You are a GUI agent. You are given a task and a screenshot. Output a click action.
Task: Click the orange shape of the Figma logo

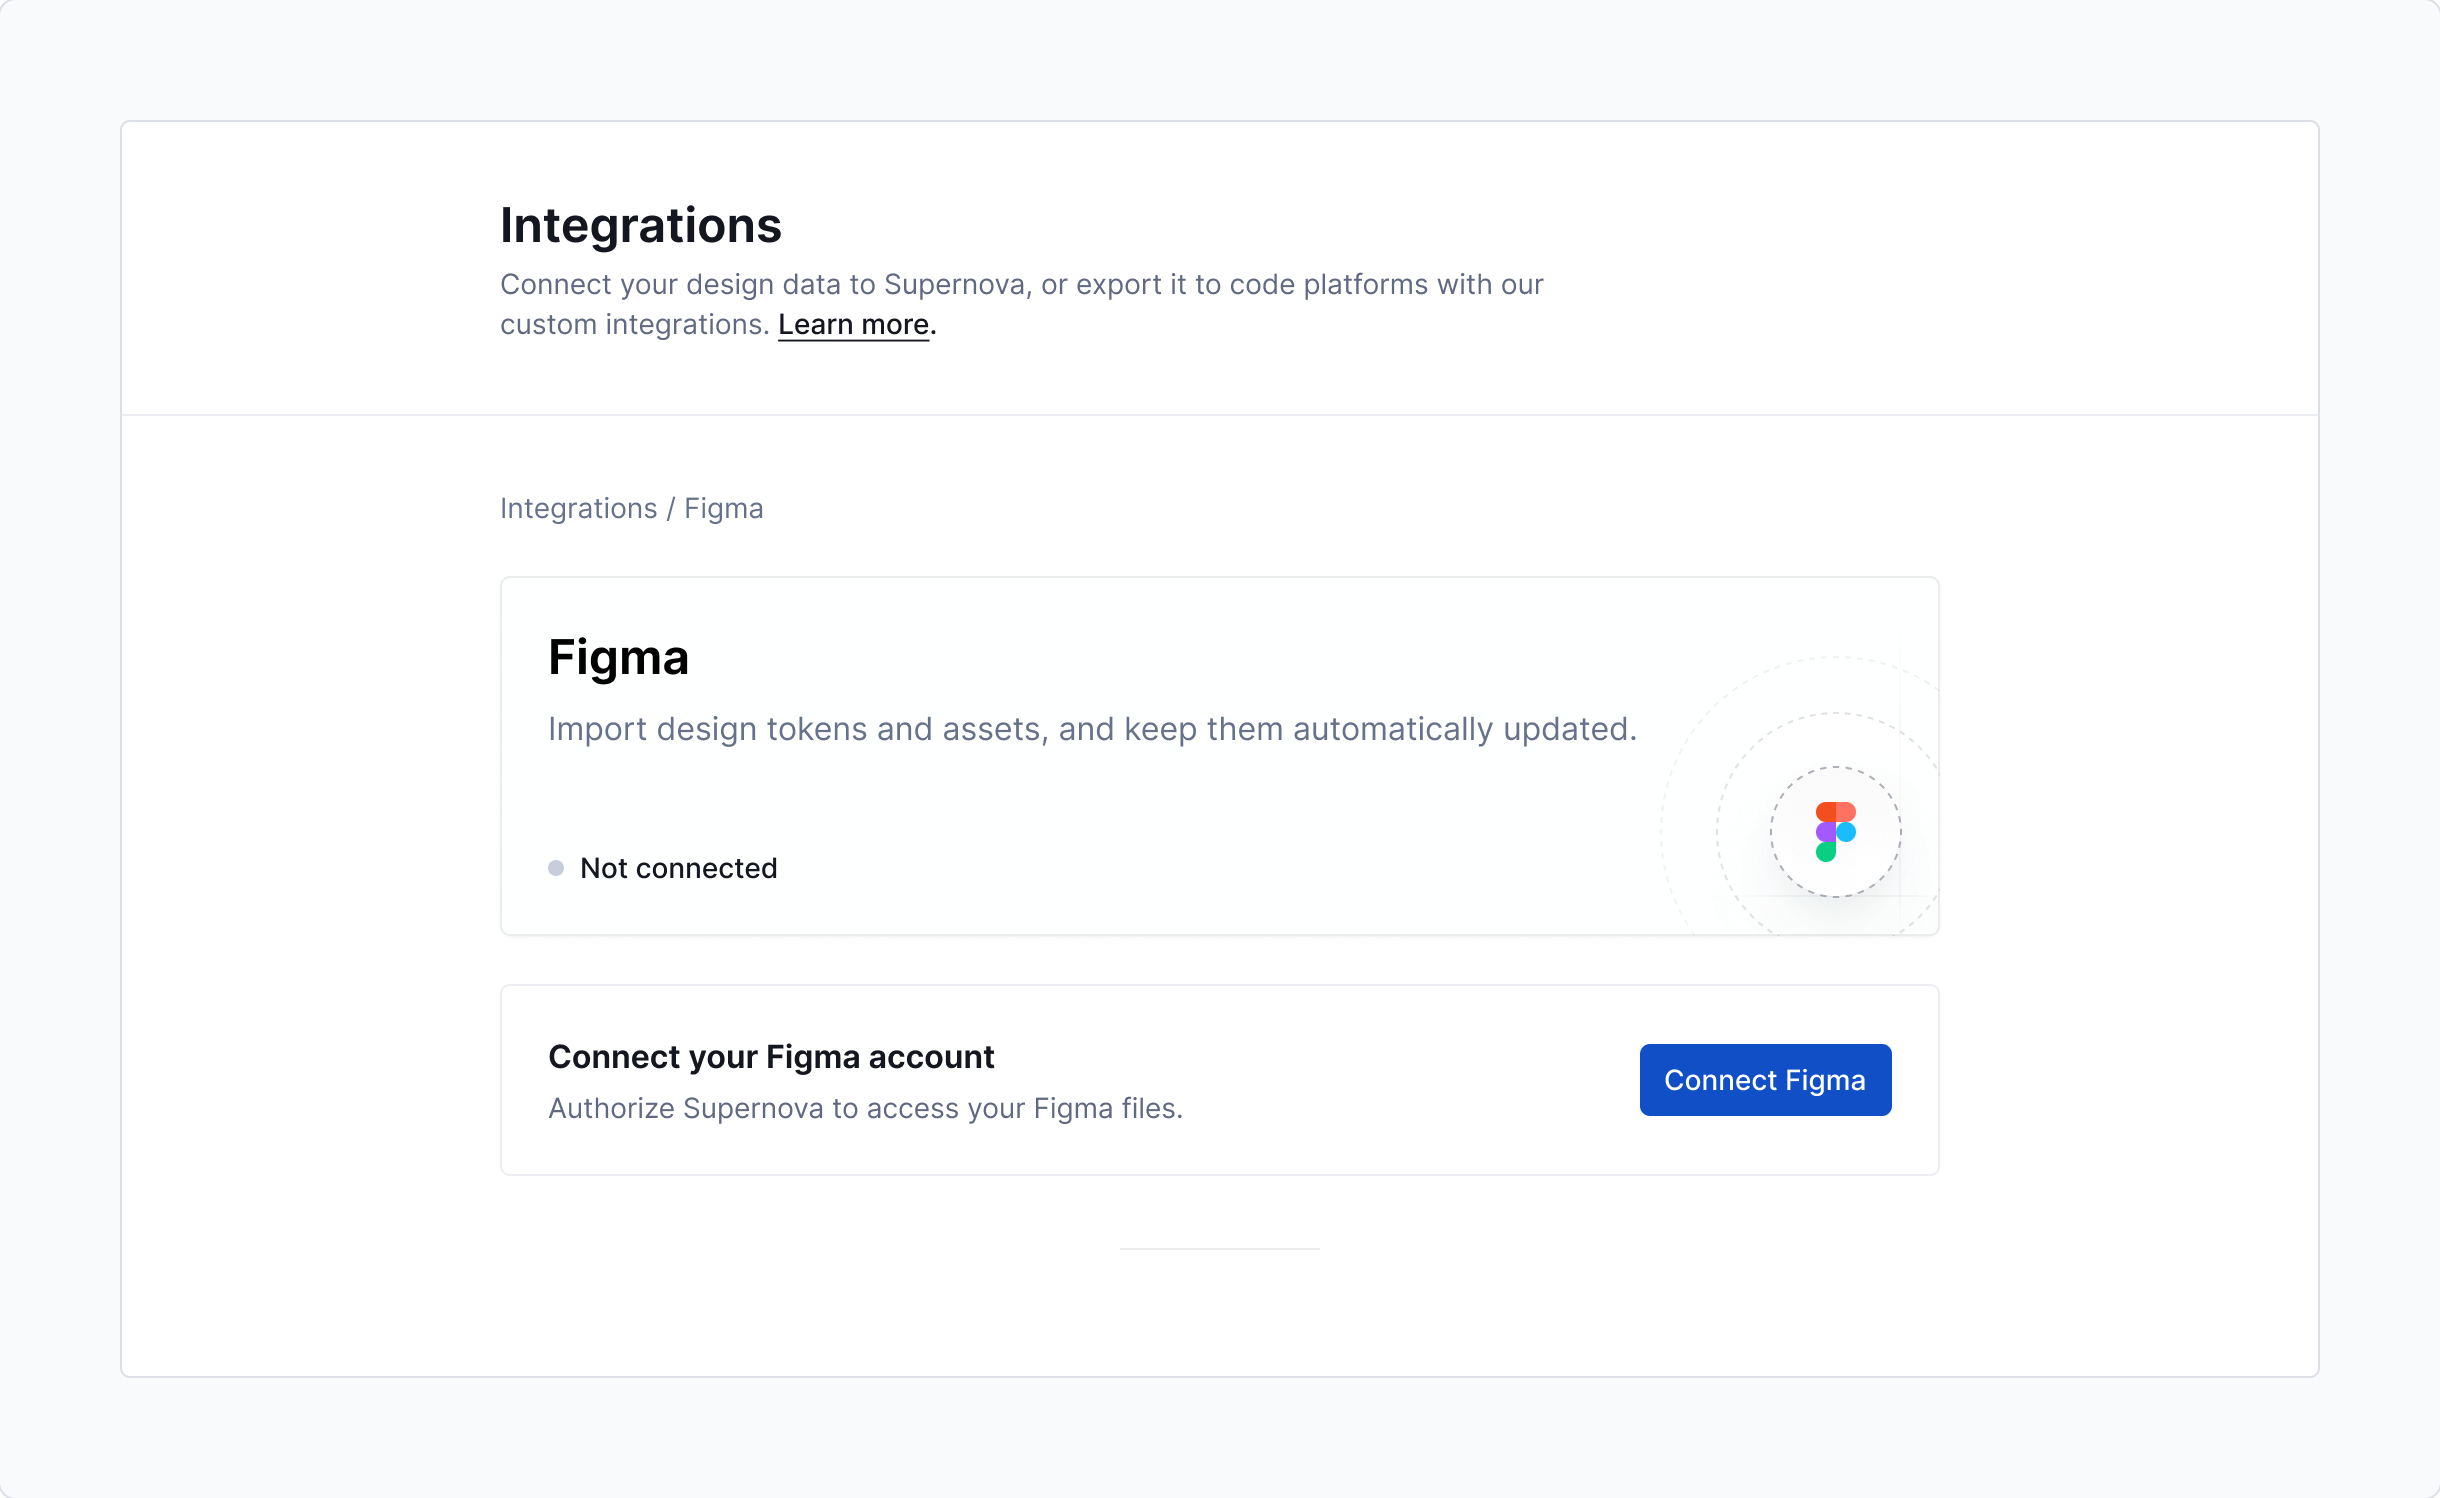[x=1845, y=811]
